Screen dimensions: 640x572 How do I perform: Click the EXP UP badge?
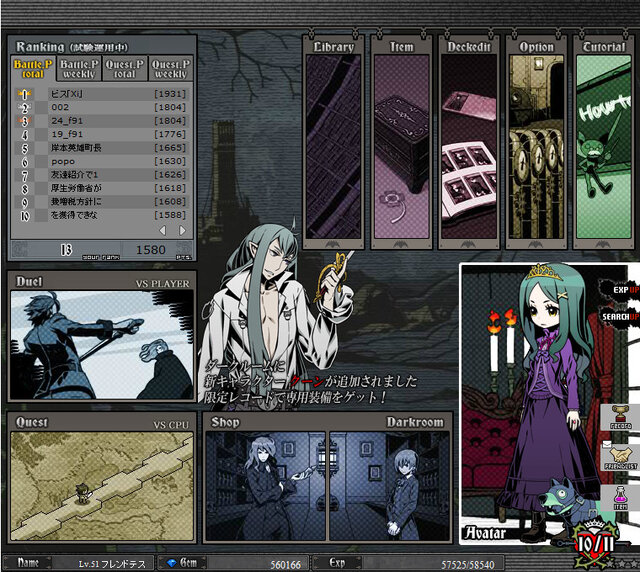(x=620, y=289)
